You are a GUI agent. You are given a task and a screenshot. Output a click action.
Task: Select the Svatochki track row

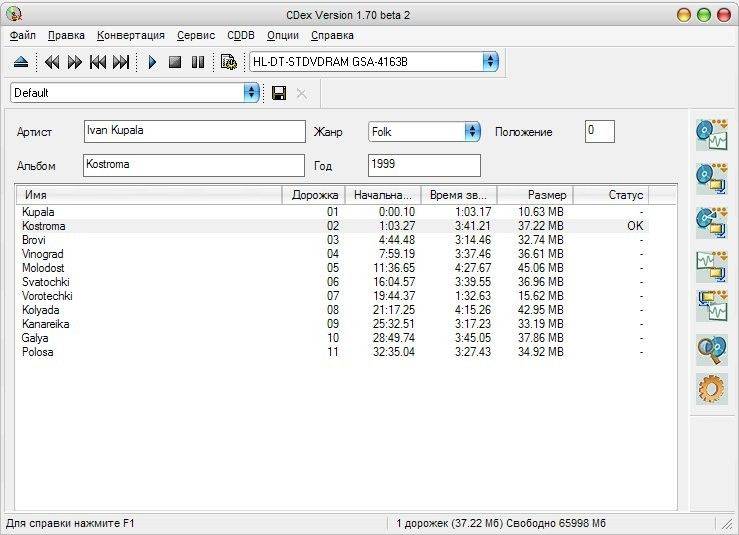(x=333, y=282)
